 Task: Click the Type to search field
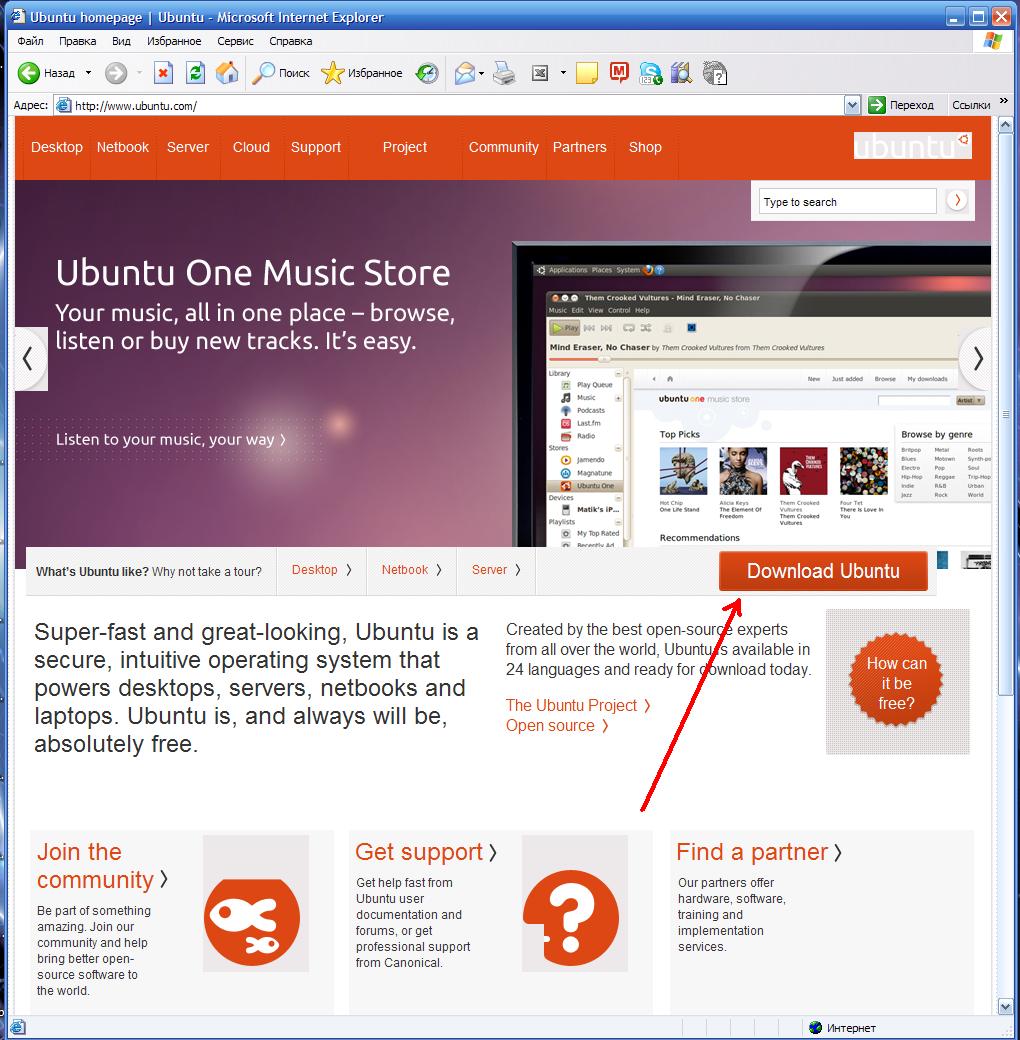point(848,202)
